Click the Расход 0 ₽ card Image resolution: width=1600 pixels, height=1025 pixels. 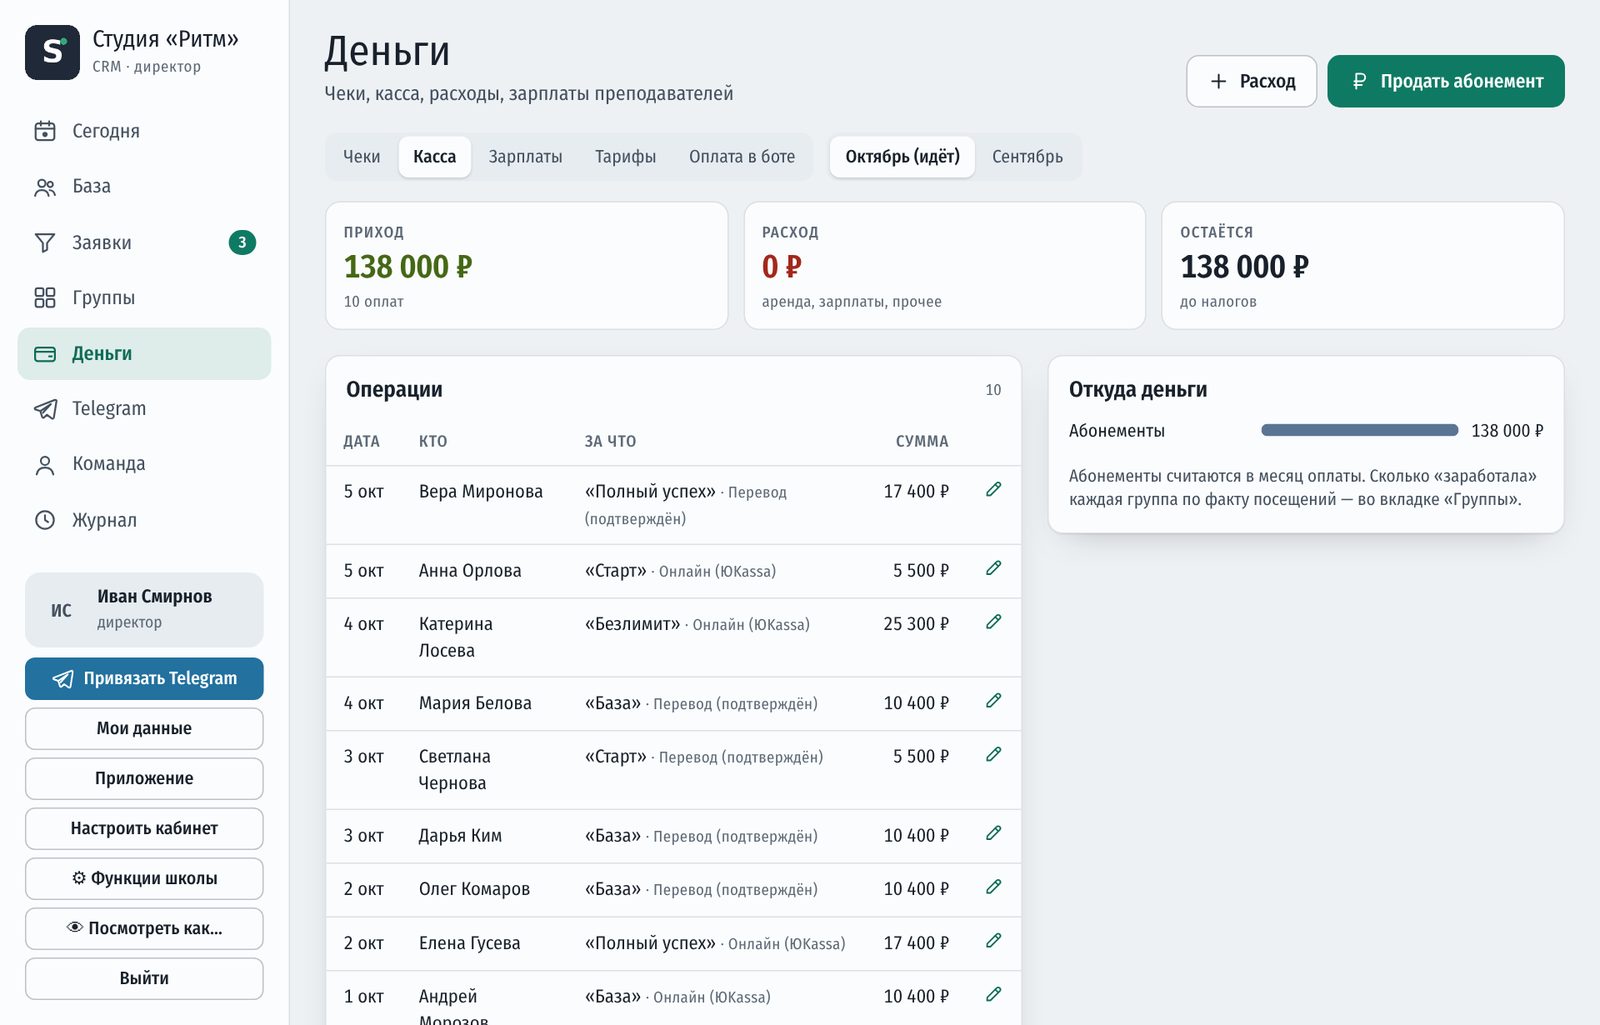tap(945, 266)
